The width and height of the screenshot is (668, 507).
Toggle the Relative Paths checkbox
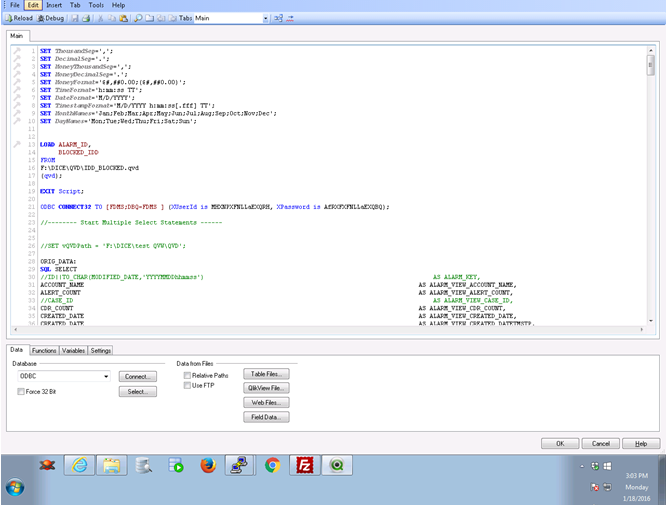click(x=187, y=375)
